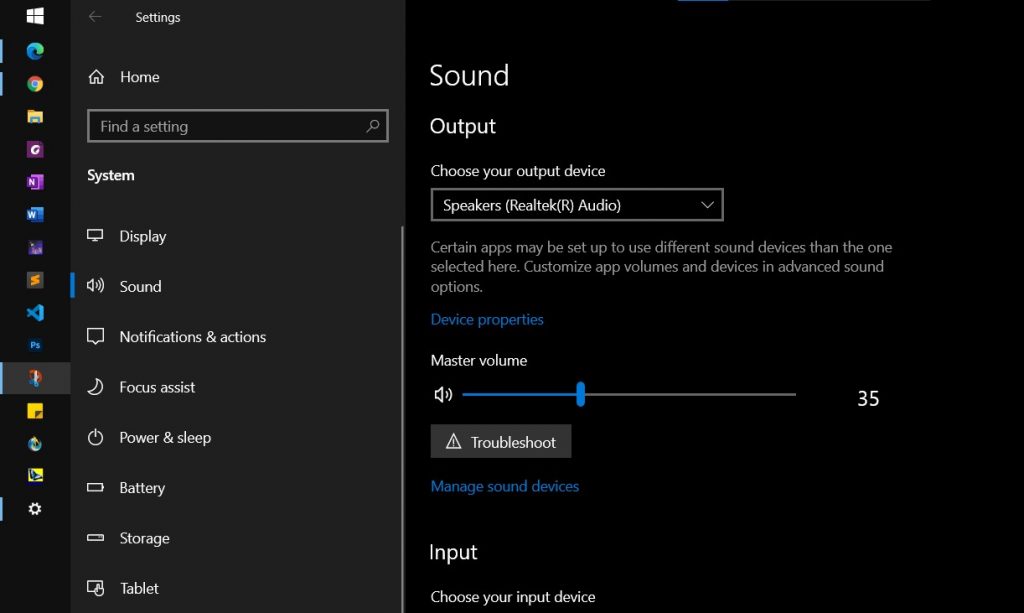The image size is (1024, 613).
Task: Mute via the Master volume speaker icon
Action: click(443, 394)
